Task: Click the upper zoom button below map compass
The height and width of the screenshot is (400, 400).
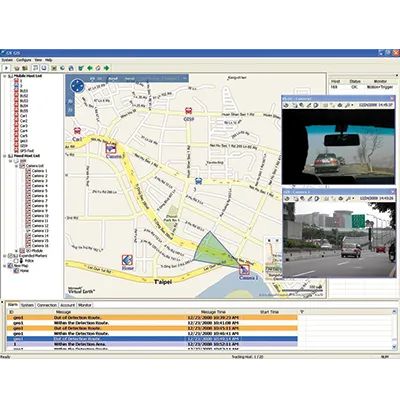Action: [70, 101]
